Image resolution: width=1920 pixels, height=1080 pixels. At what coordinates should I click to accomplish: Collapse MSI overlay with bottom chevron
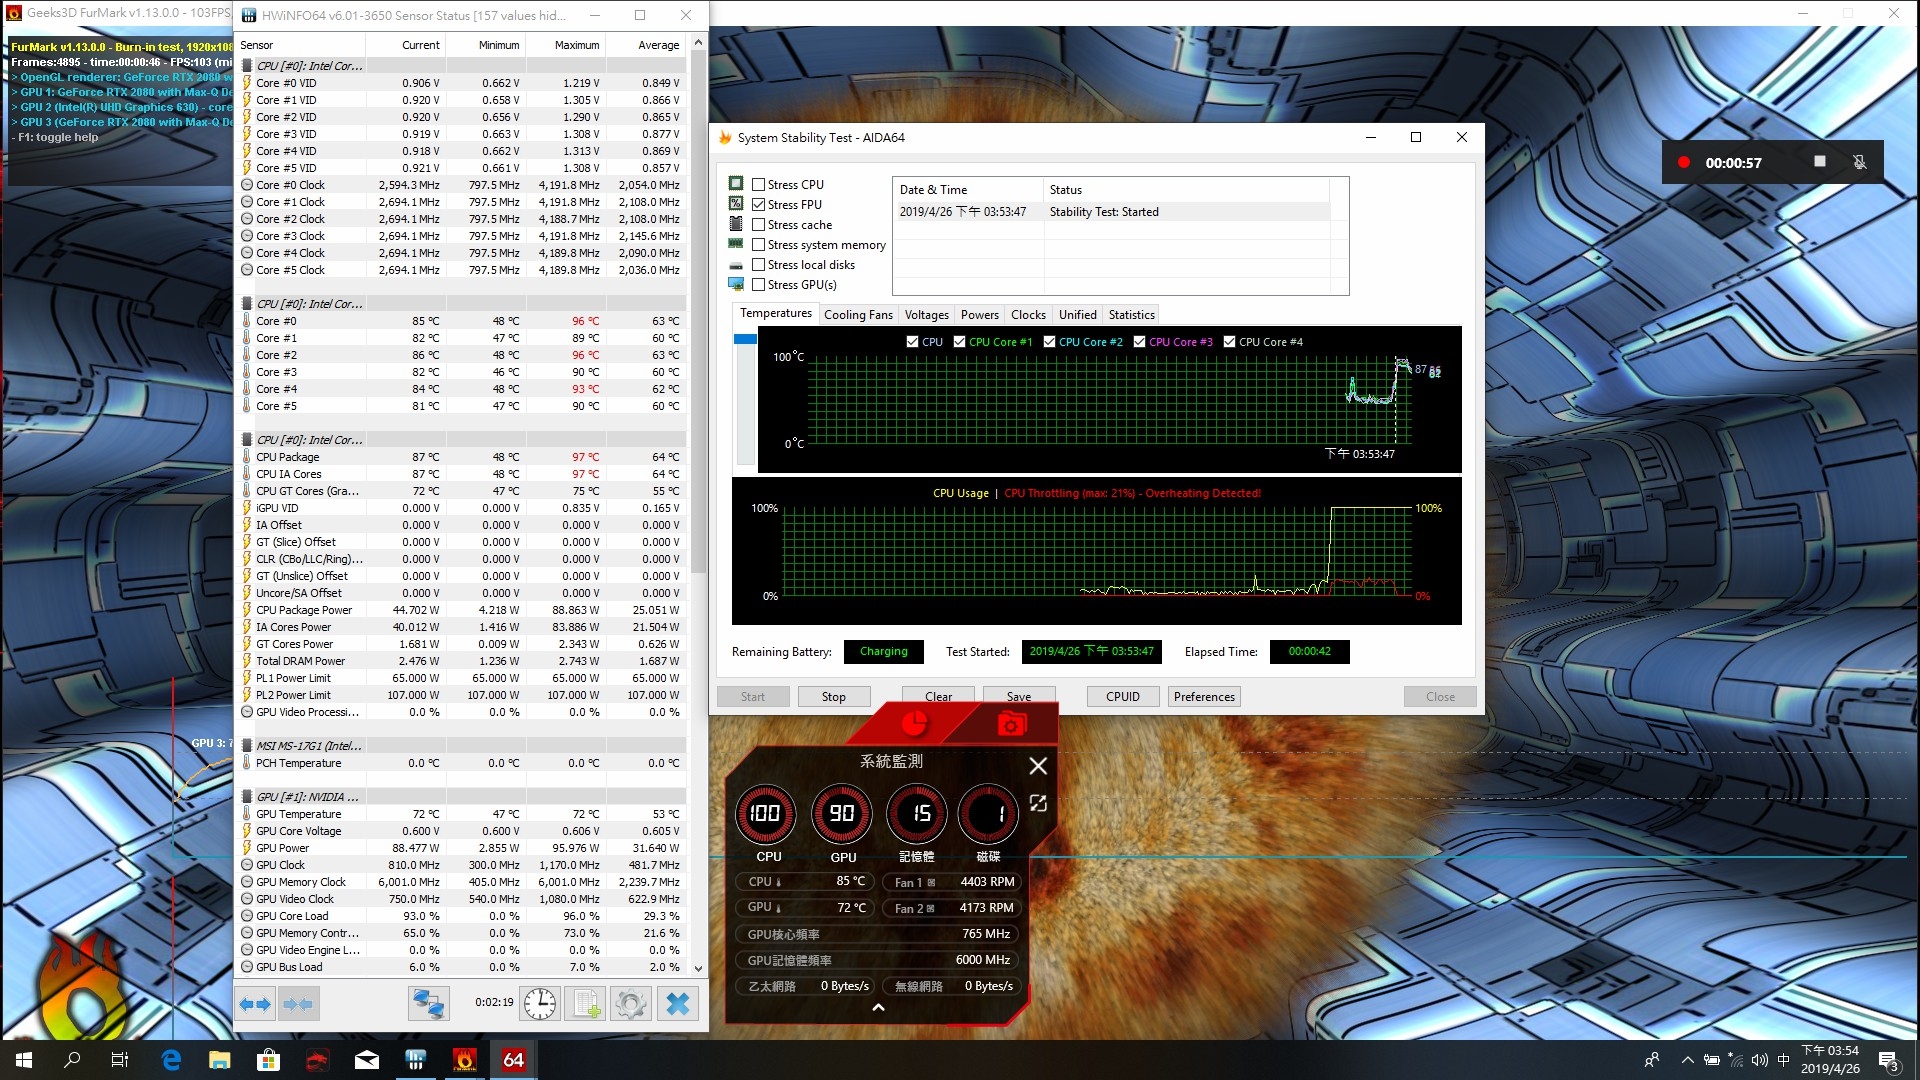click(x=878, y=1008)
